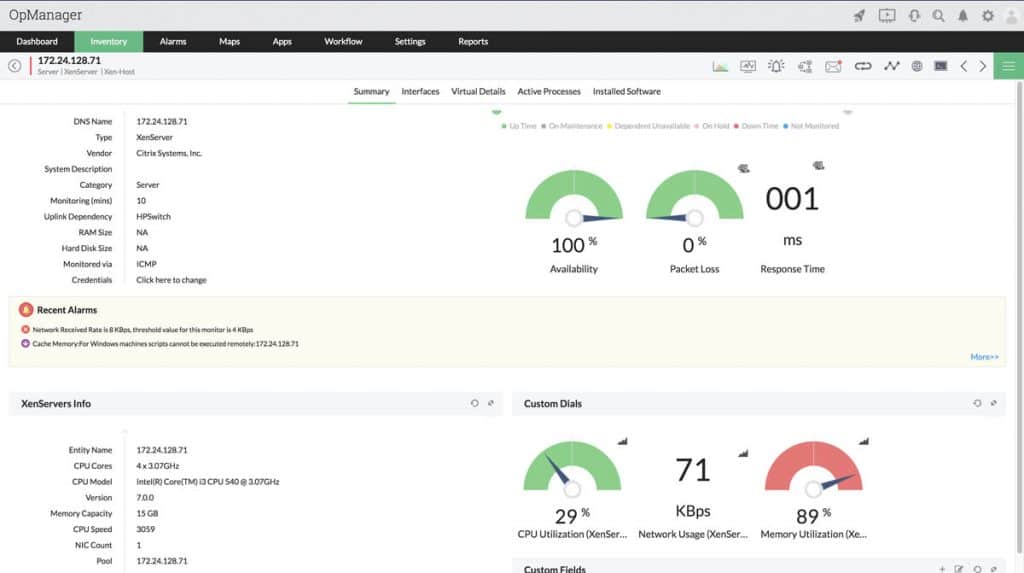This screenshot has width=1024, height=573.
Task: Add a new custom field with plus icon
Action: [942, 569]
